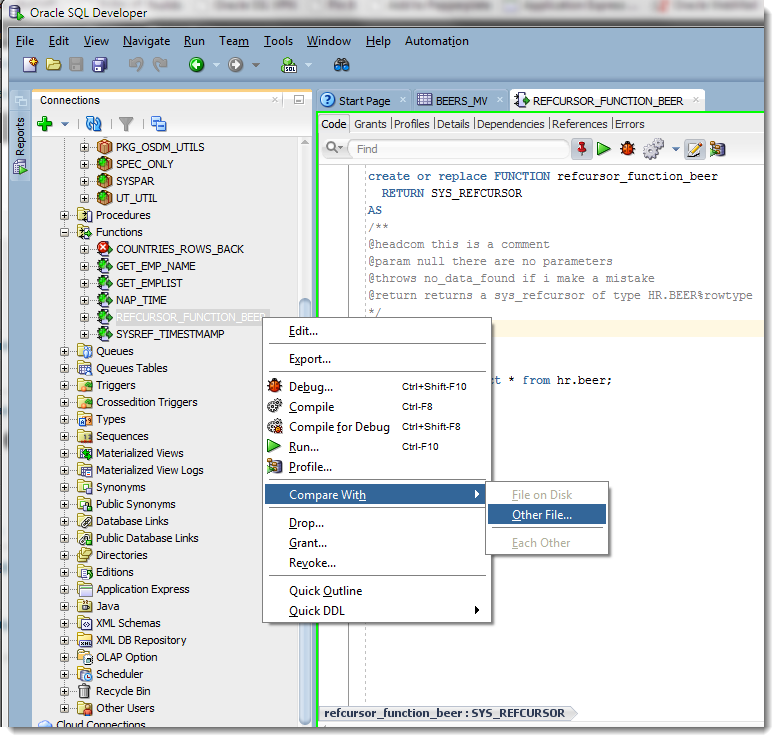Select the Other Users node
The image size is (779, 742).
(125, 708)
